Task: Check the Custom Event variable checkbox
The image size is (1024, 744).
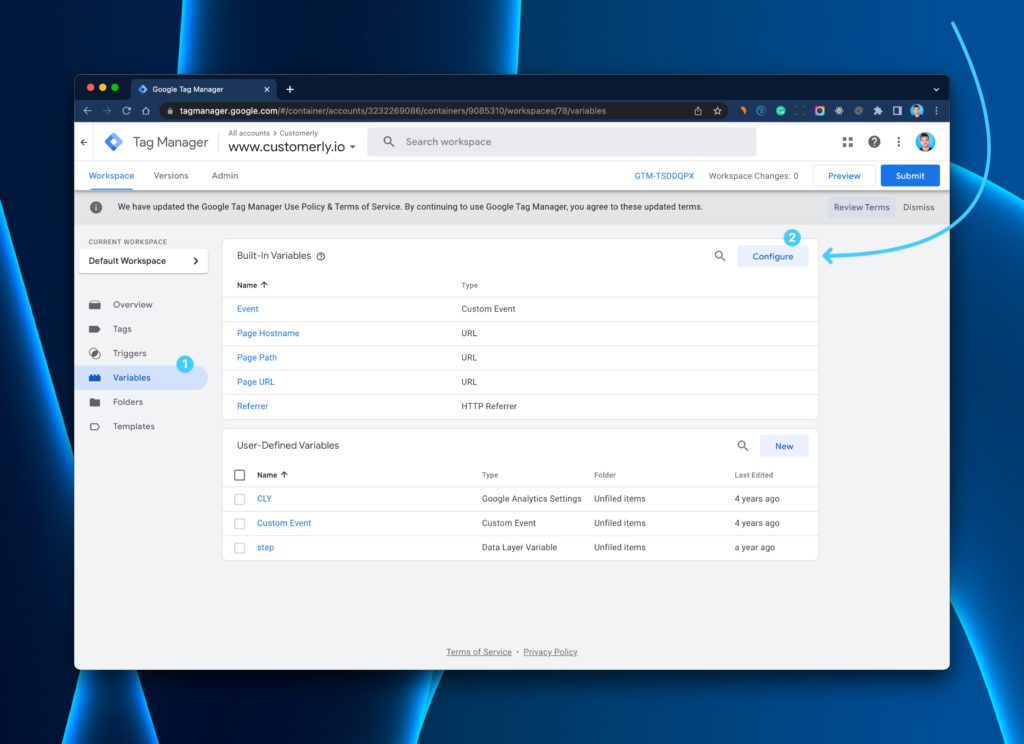Action: pyautogui.click(x=240, y=523)
